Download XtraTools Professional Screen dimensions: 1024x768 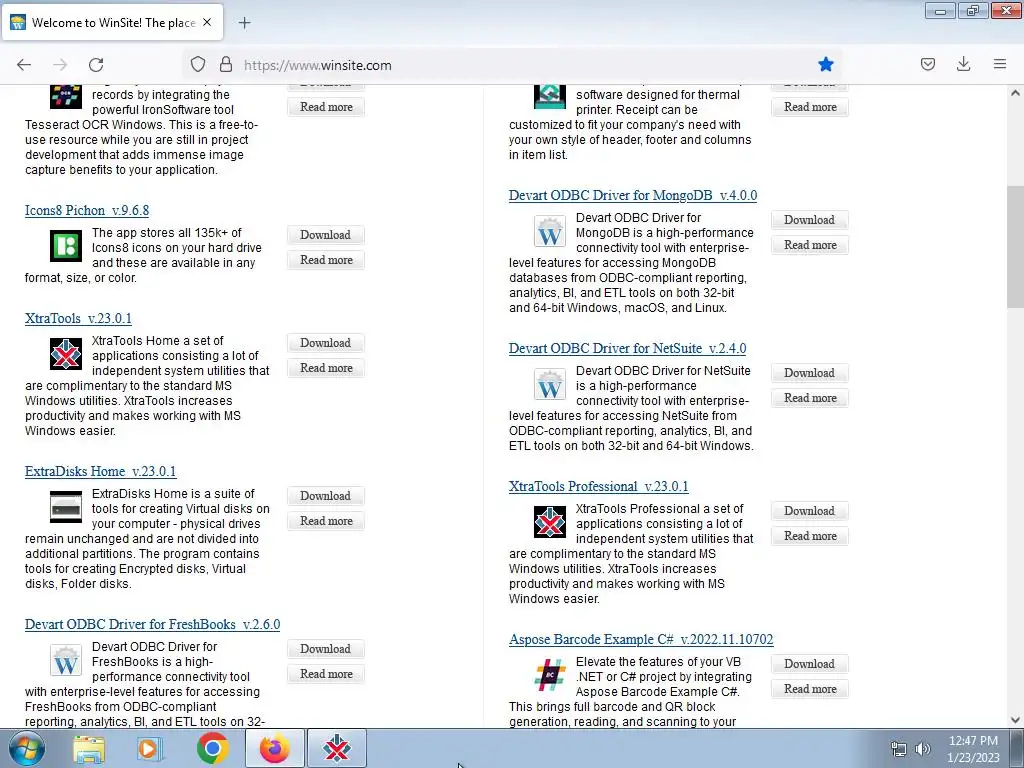coord(810,511)
